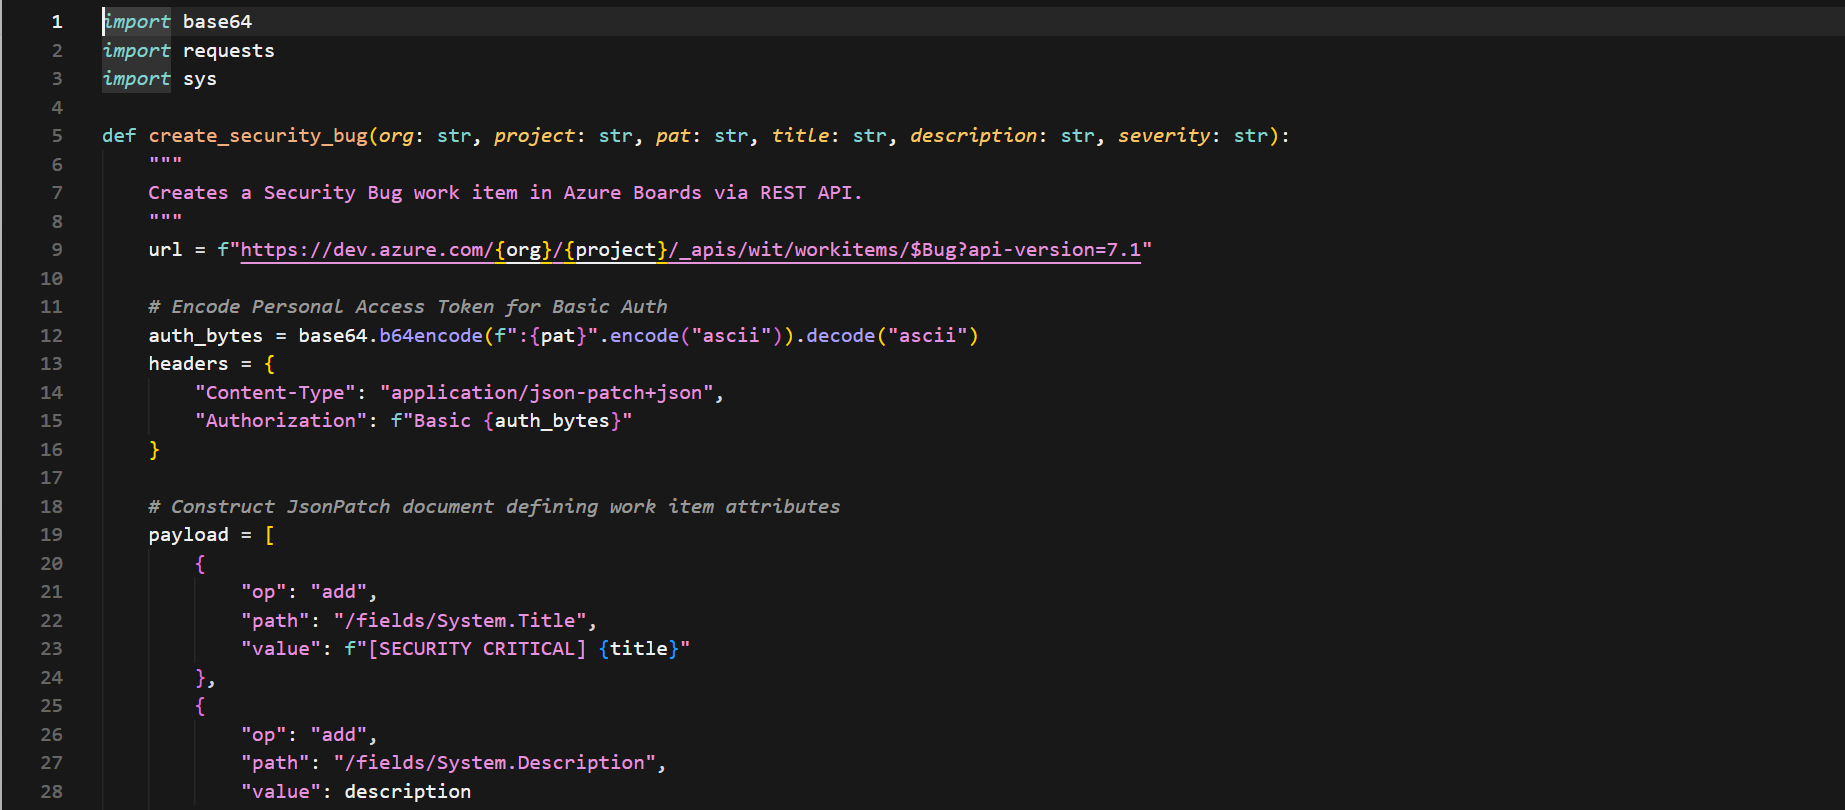This screenshot has width=1845, height=810.
Task: Click line number 1 in the gutter
Action: (57, 22)
